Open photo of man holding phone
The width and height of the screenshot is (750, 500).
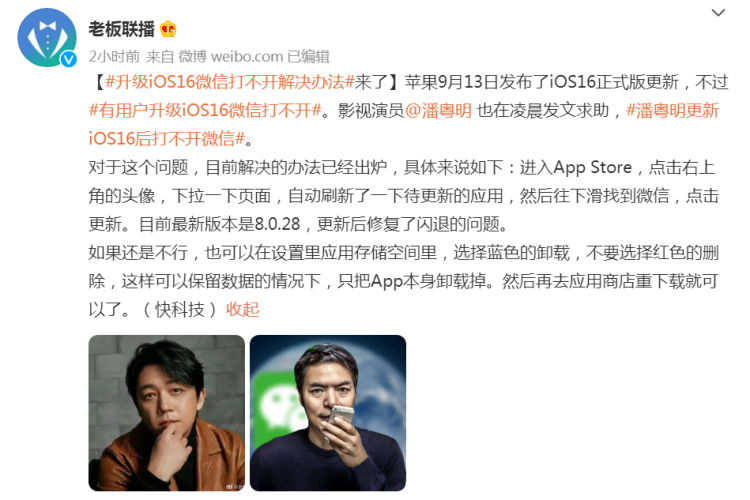(x=328, y=413)
